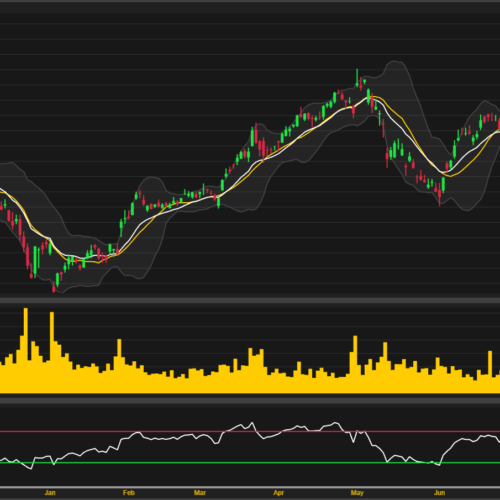This screenshot has width=500, height=500.
Task: Click the Jan label on time axis
Action: tap(50, 493)
